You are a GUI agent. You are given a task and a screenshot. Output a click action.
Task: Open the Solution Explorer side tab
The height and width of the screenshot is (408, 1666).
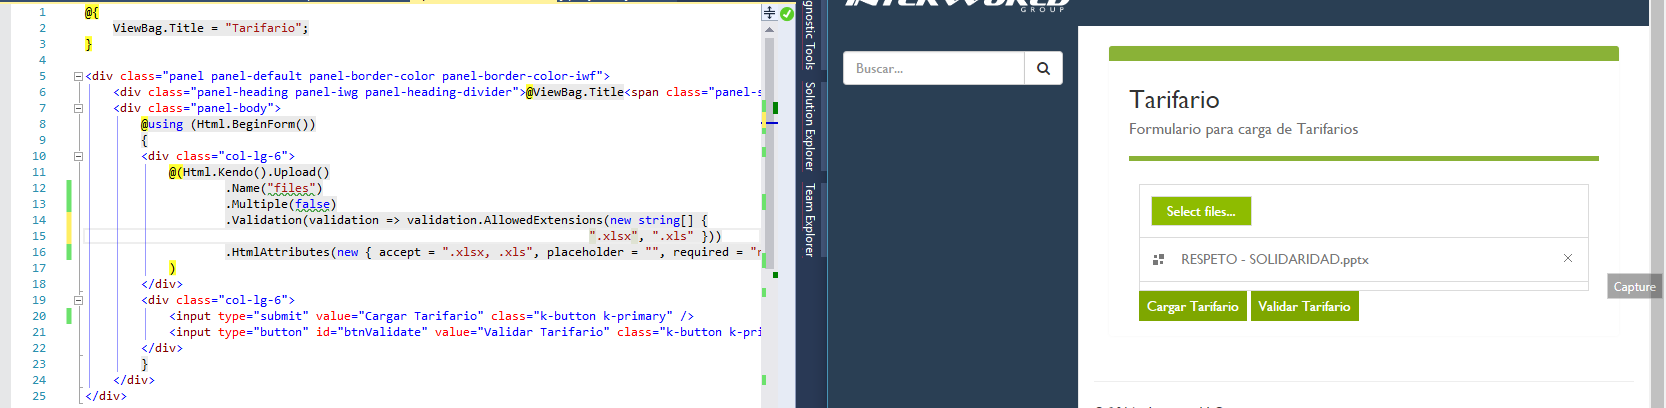pos(810,126)
